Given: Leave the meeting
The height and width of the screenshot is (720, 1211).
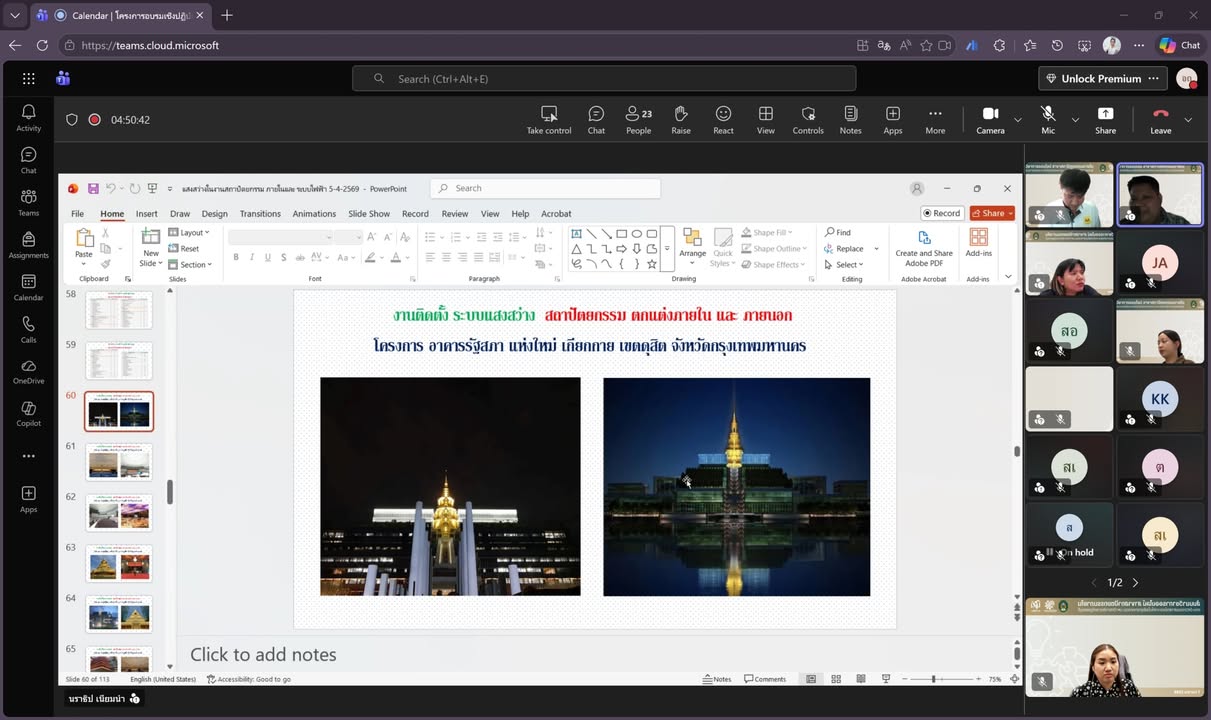Looking at the screenshot, I should [x=1160, y=119].
